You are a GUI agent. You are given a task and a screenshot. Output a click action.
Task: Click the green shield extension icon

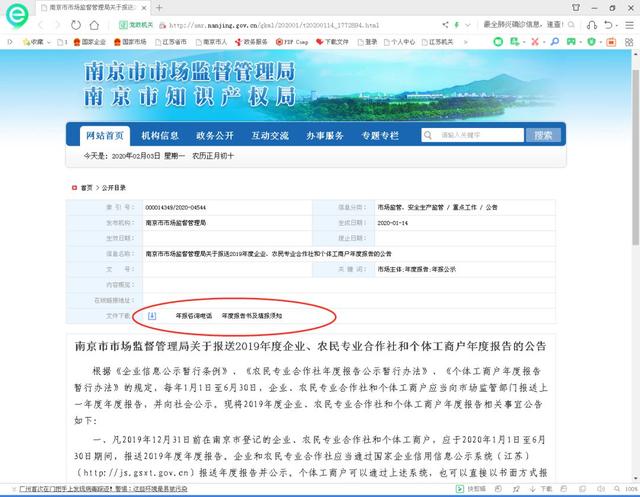pyautogui.click(x=591, y=42)
